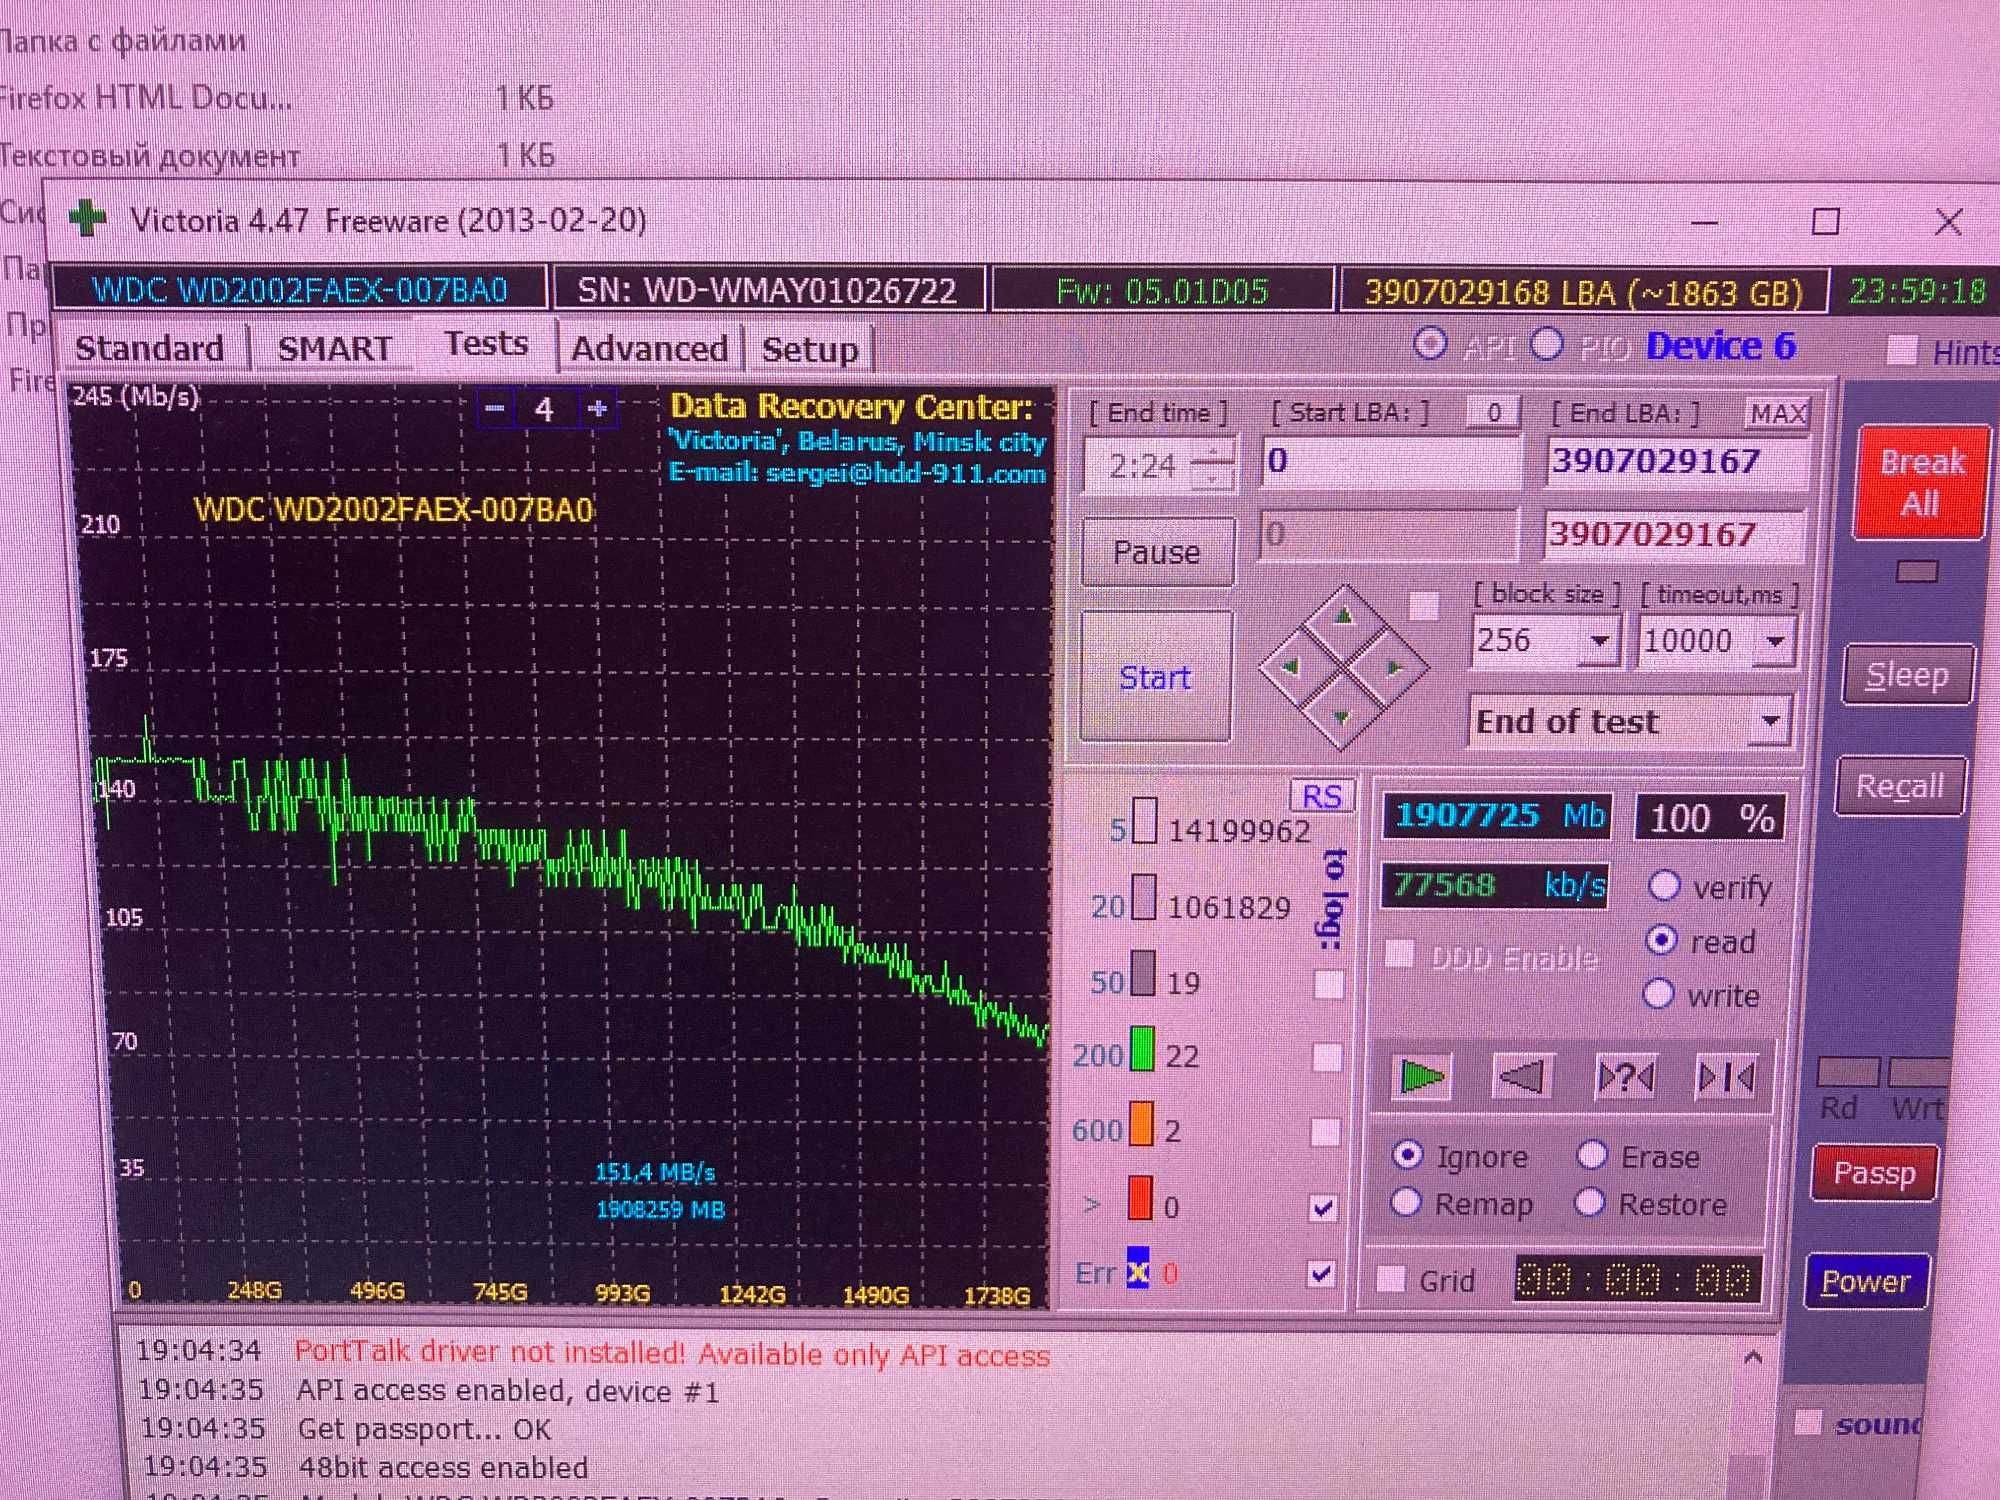Click the Start scan button

(1155, 677)
